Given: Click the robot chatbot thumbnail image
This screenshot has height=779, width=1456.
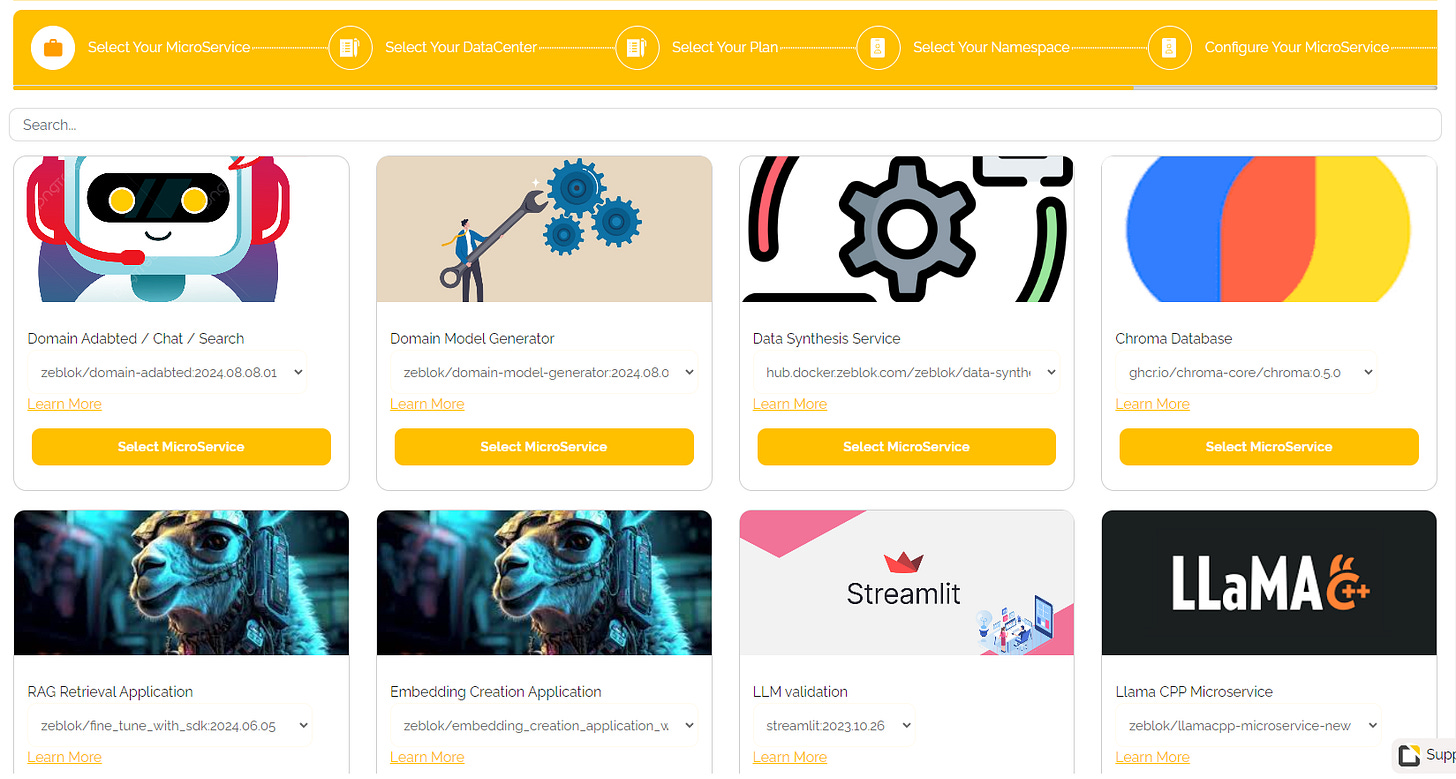Looking at the screenshot, I should [x=181, y=229].
